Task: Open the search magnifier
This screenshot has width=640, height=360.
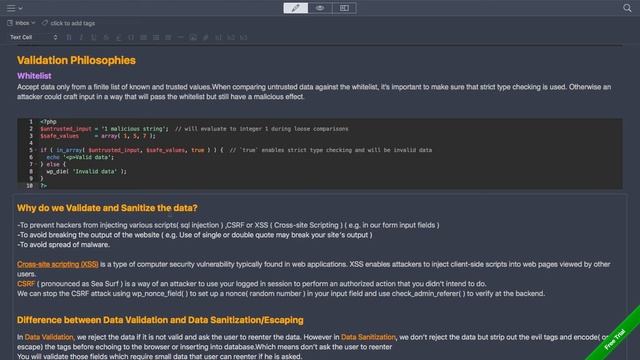Action: coord(627,8)
